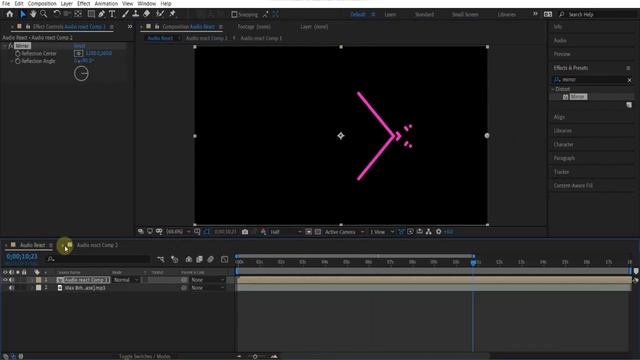The width and height of the screenshot is (640, 360).
Task: Select the Zoom magnifier tool
Action: coord(43,14)
